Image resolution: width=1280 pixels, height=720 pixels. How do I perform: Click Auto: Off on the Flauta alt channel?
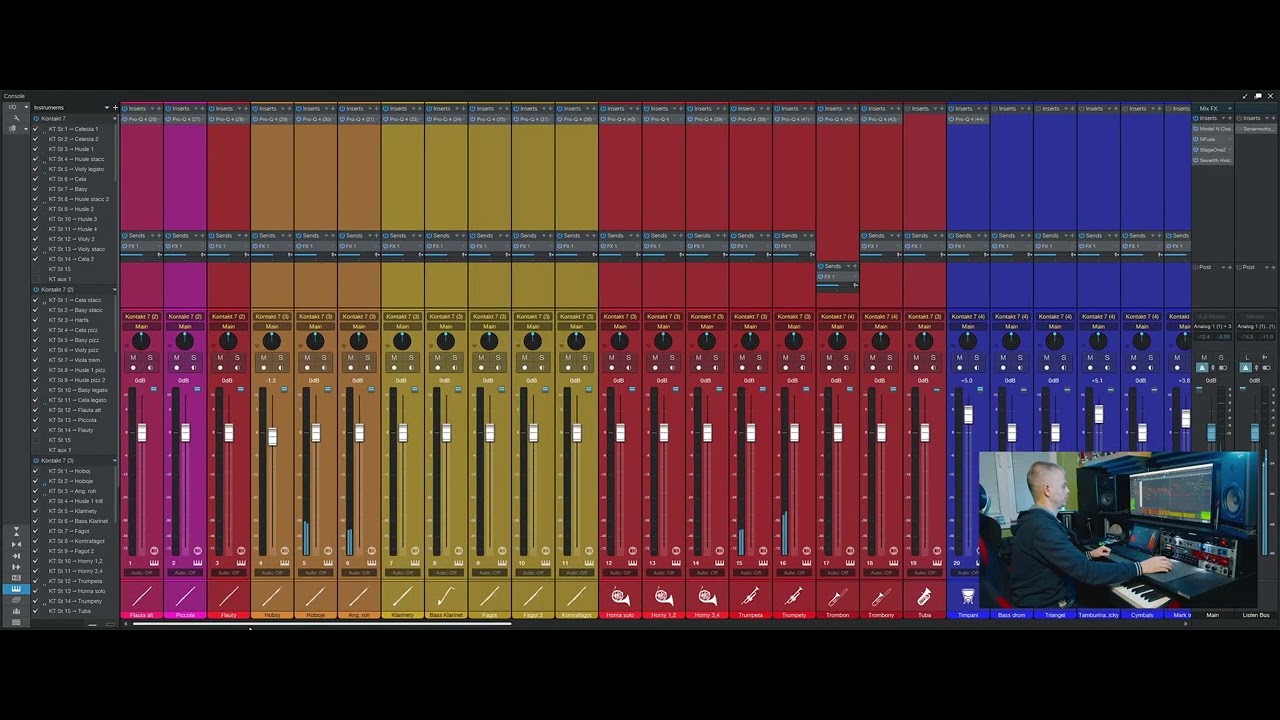point(141,573)
